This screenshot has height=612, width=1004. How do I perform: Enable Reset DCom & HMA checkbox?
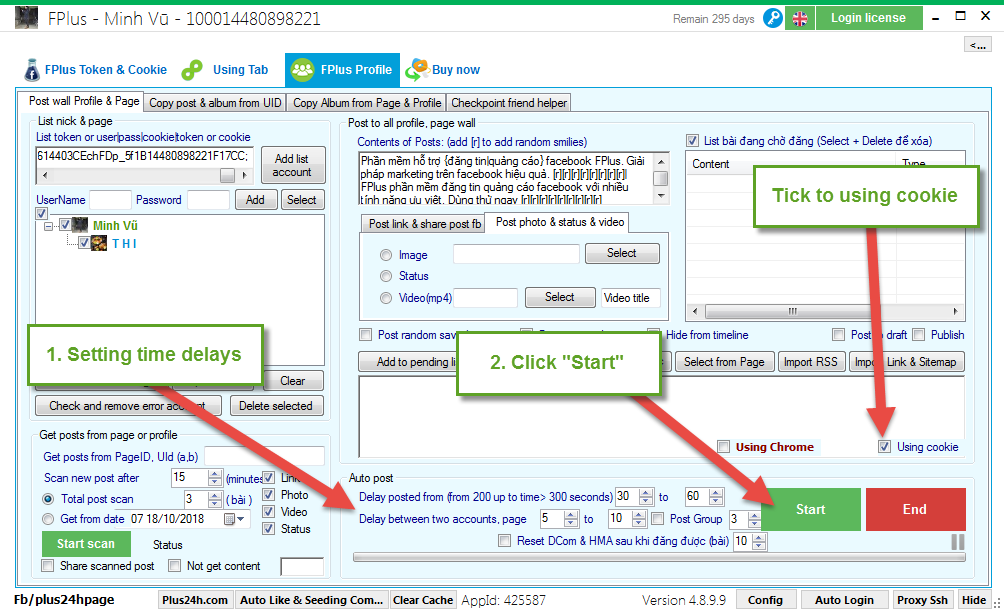pyautogui.click(x=505, y=541)
